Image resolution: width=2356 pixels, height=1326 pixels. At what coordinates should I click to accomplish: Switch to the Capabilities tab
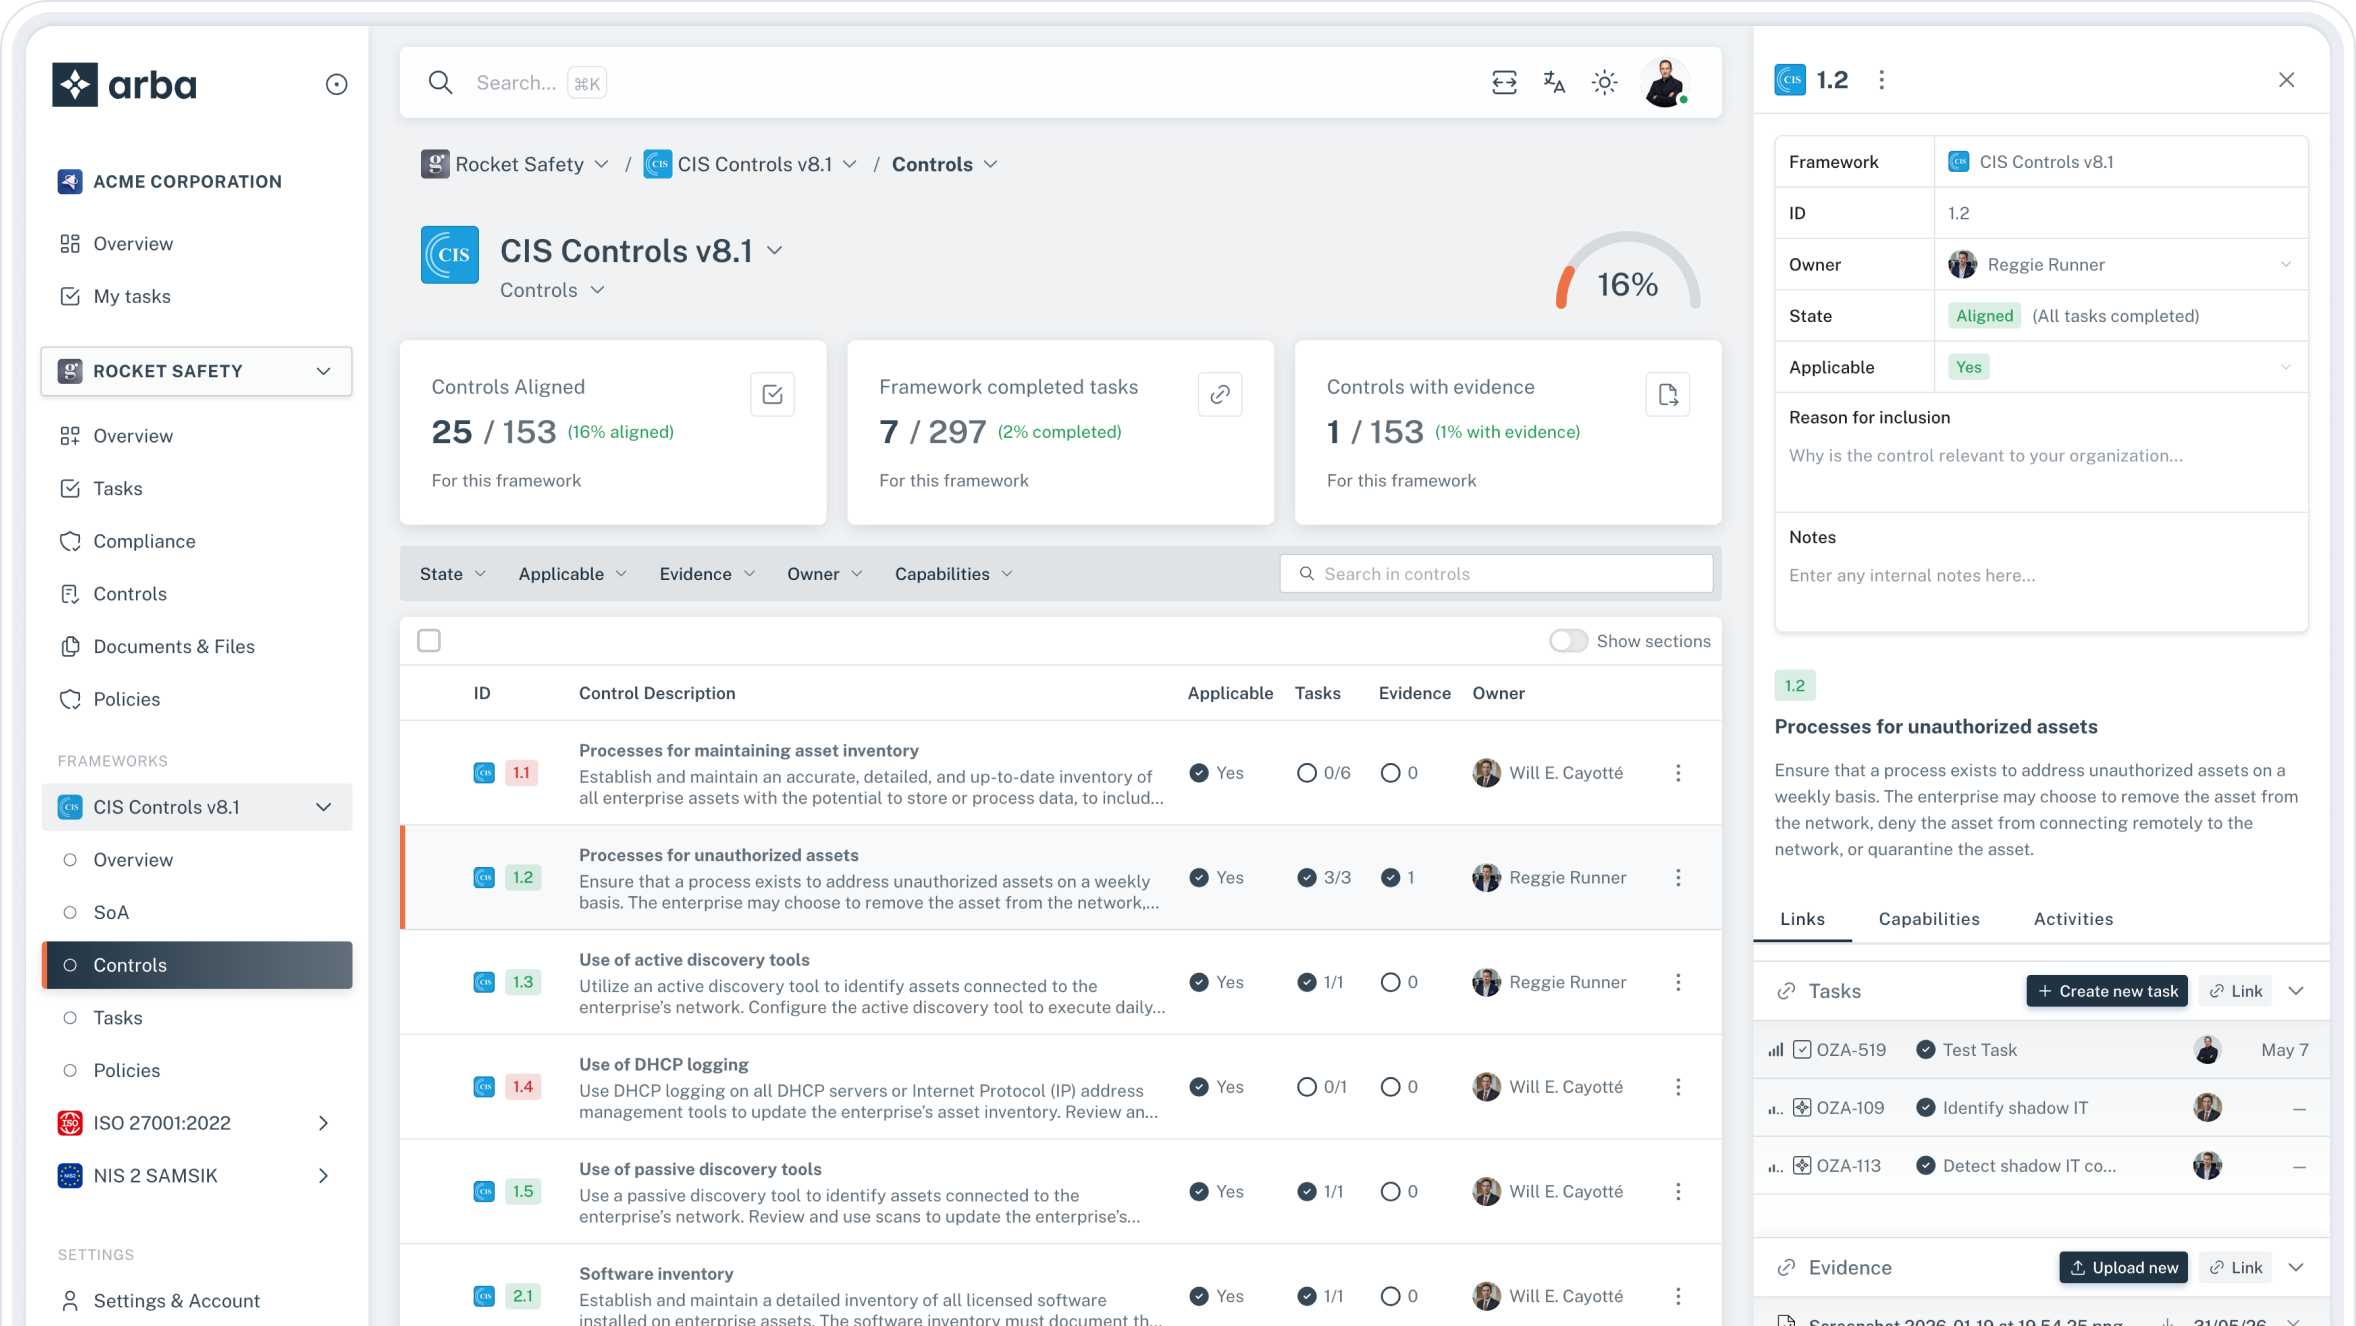[1929, 919]
